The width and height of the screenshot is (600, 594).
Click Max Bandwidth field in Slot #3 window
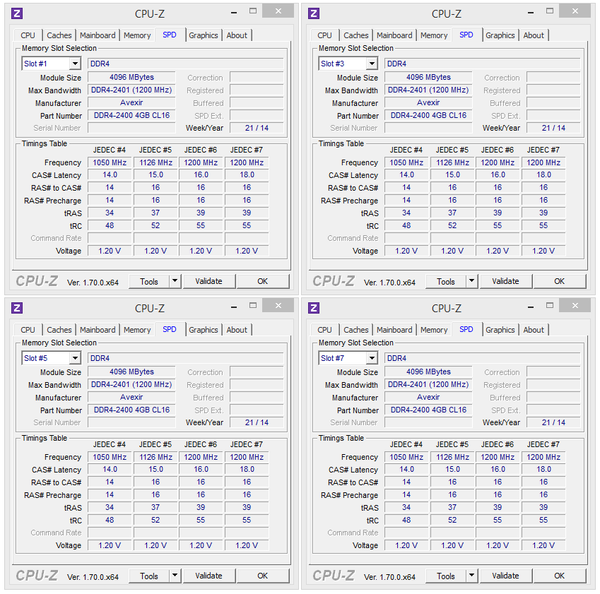click(x=428, y=90)
